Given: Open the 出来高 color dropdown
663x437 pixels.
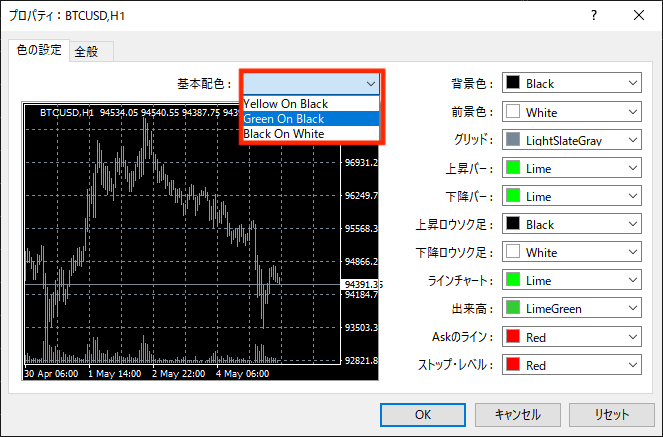Looking at the screenshot, I should pyautogui.click(x=572, y=308).
